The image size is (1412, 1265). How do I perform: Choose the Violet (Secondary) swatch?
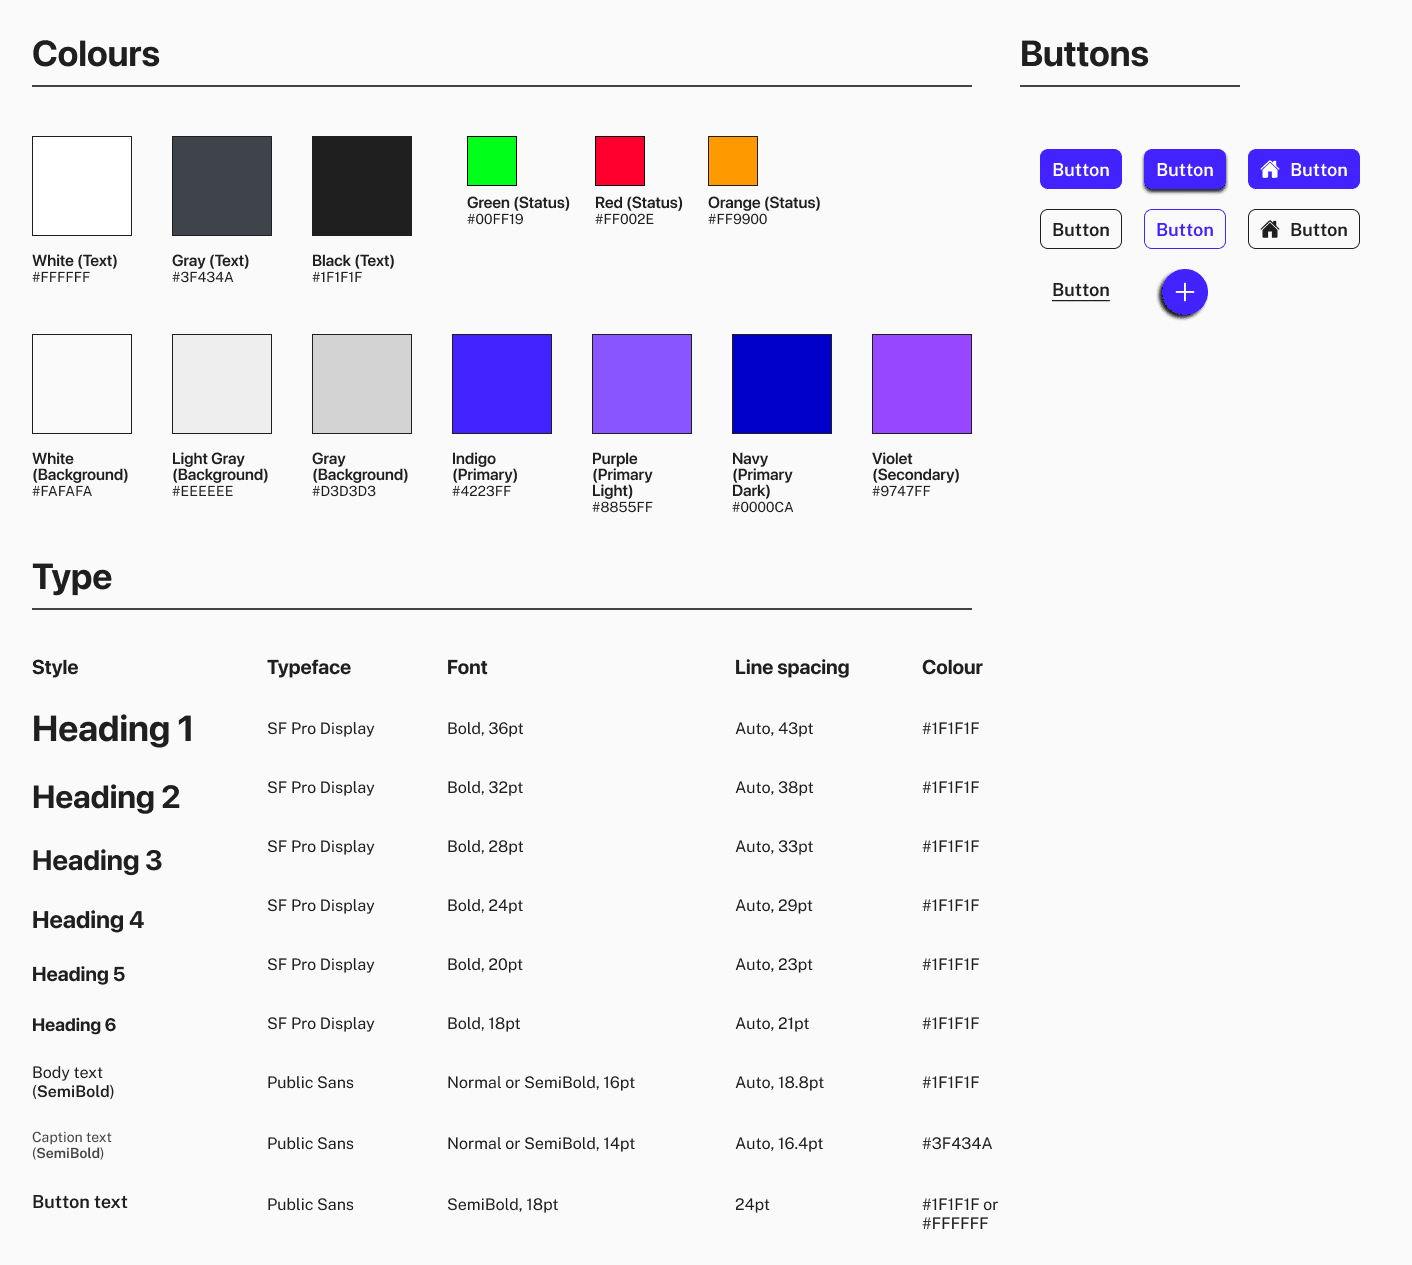922,384
